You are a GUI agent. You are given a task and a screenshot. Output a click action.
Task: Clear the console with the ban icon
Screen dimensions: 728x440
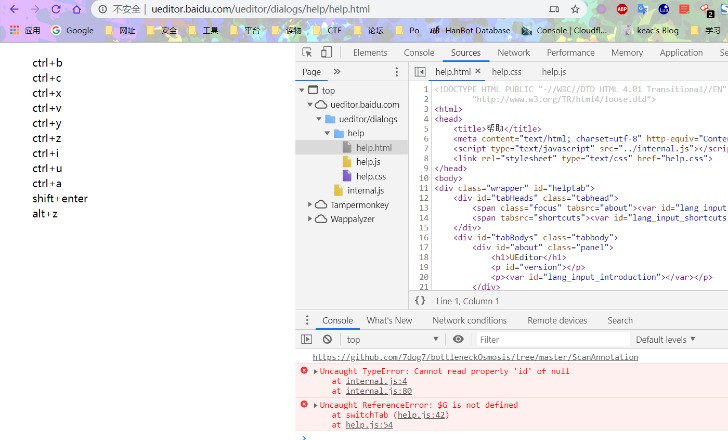[327, 339]
